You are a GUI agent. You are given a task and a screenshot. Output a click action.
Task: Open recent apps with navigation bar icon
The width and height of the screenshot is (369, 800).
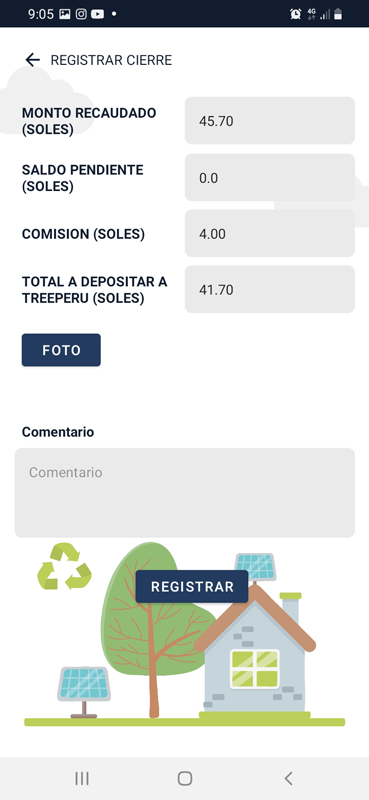tap(82, 778)
